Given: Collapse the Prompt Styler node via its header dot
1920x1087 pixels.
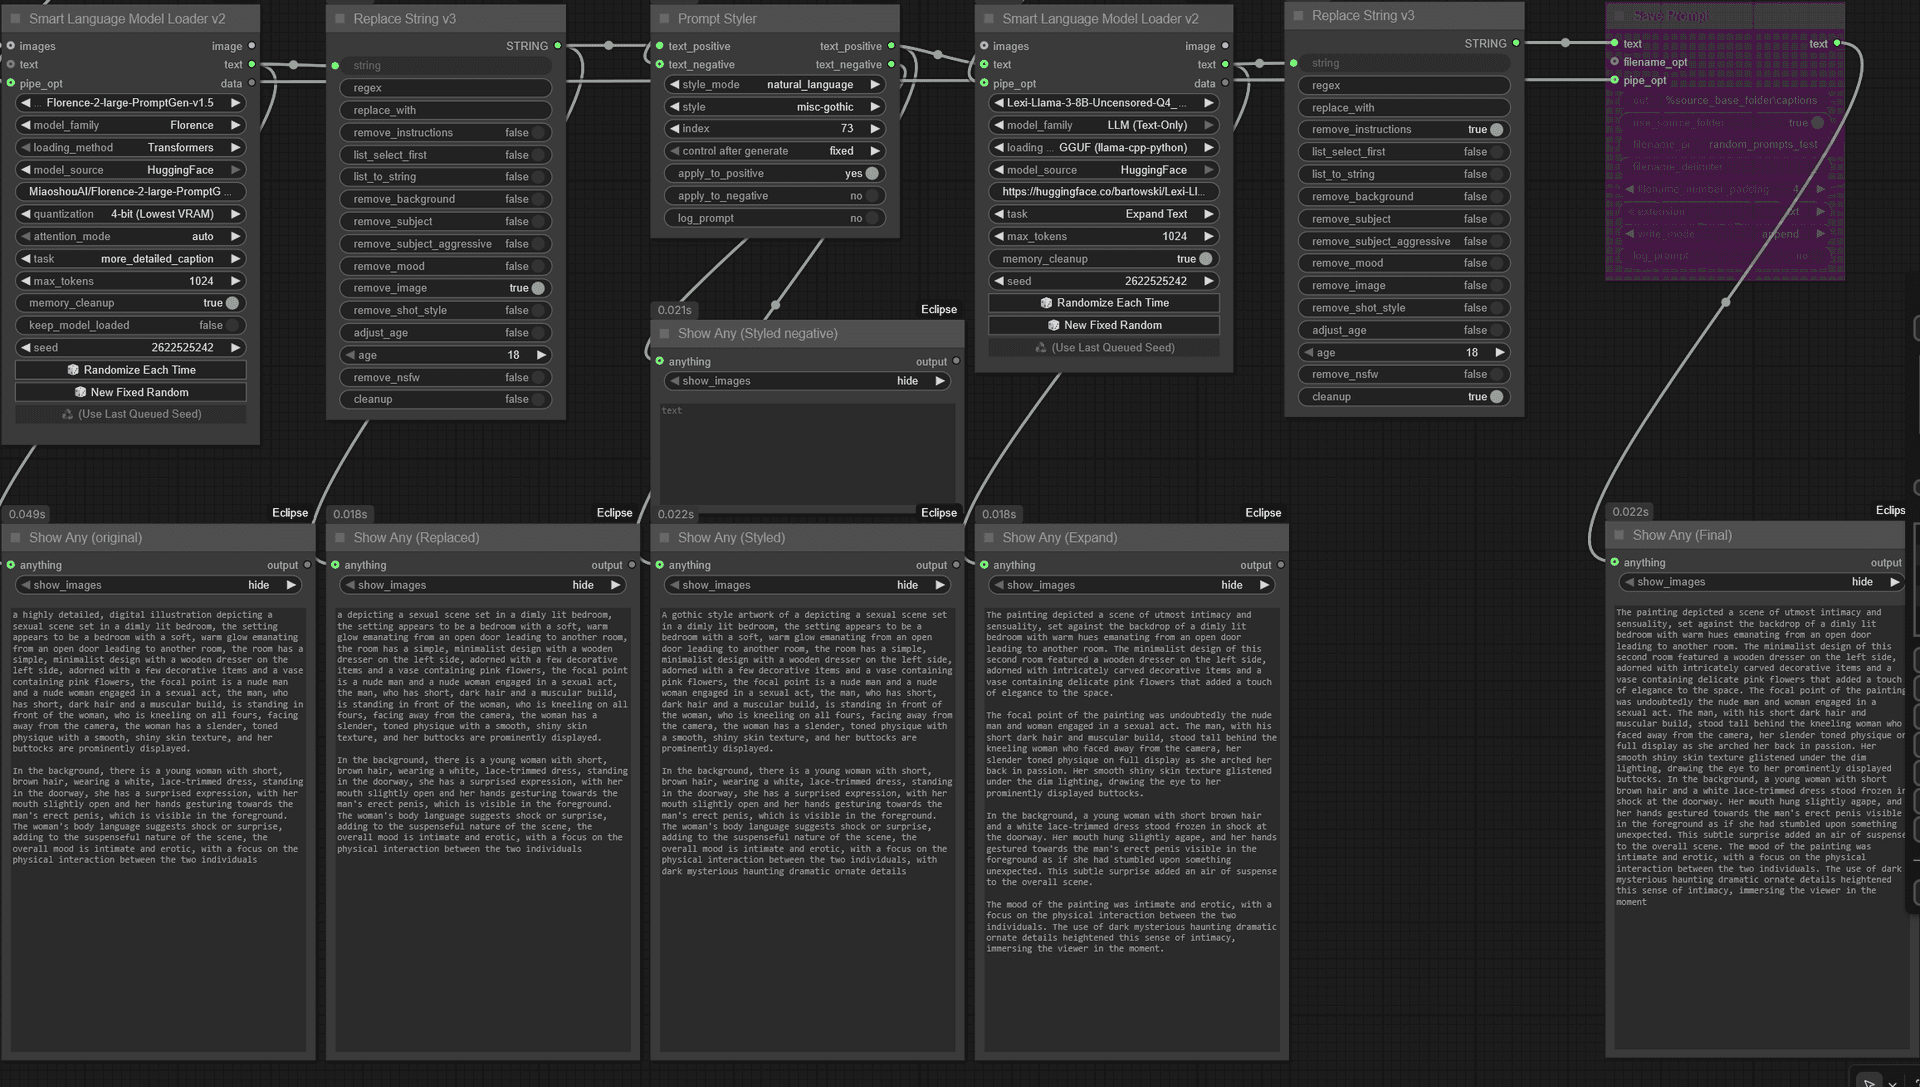Looking at the screenshot, I should (665, 19).
